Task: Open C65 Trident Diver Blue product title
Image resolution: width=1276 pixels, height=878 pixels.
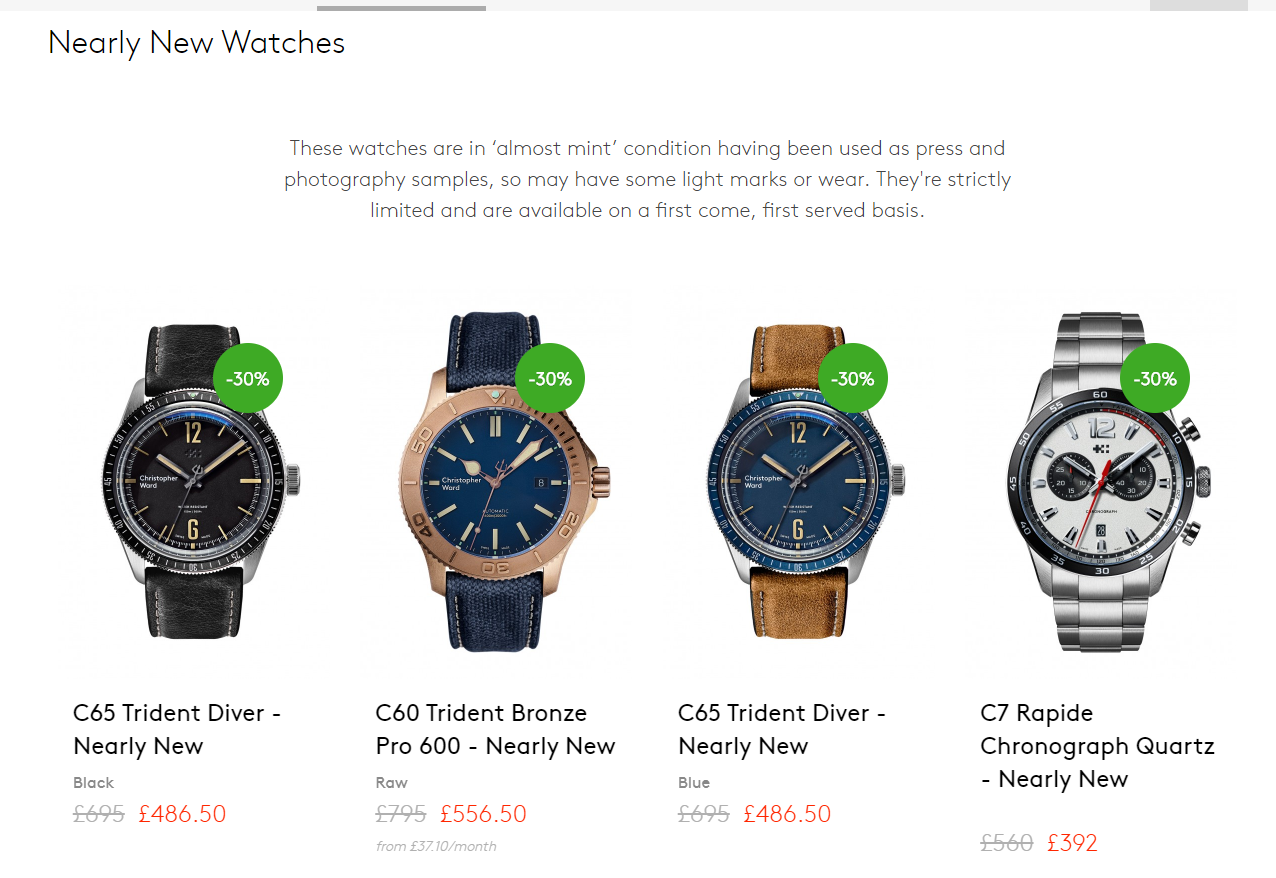Action: pos(782,729)
